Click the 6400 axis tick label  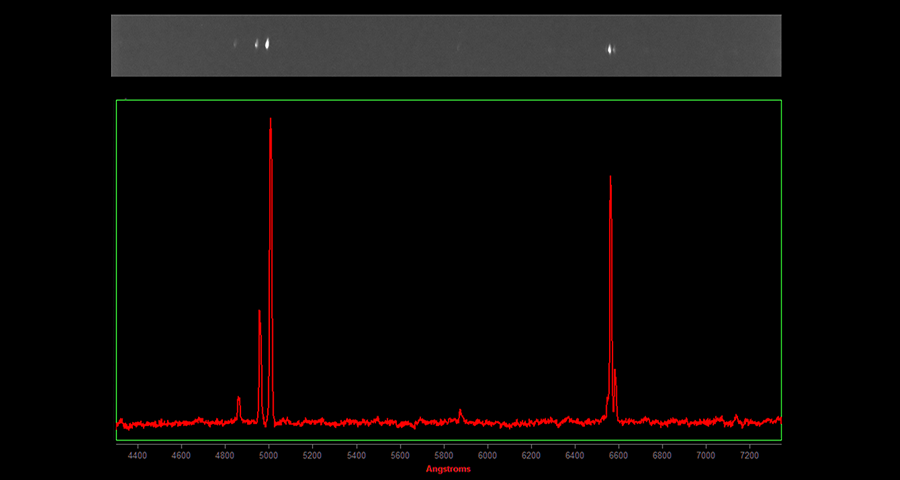tap(575, 455)
